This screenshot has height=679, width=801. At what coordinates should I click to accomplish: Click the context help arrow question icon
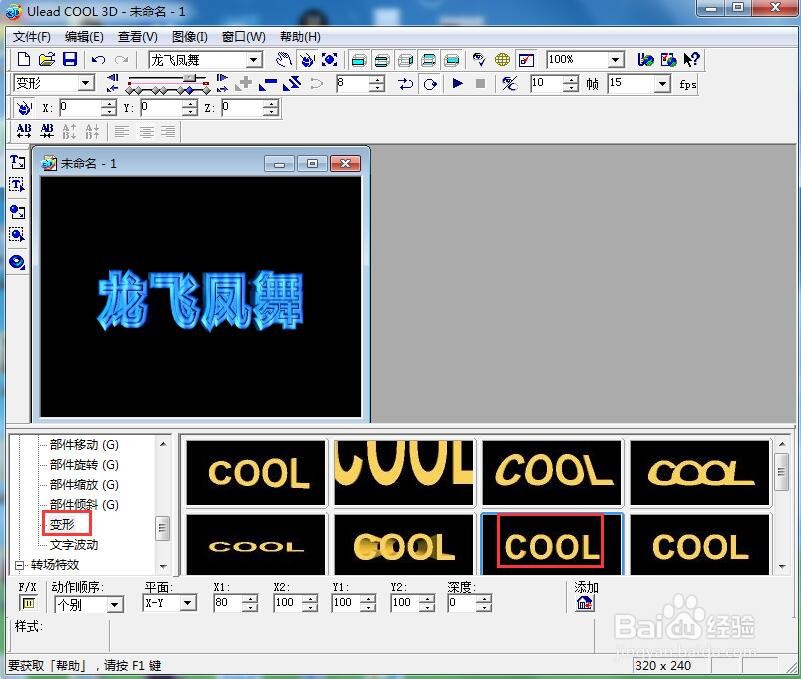pyautogui.click(x=692, y=60)
